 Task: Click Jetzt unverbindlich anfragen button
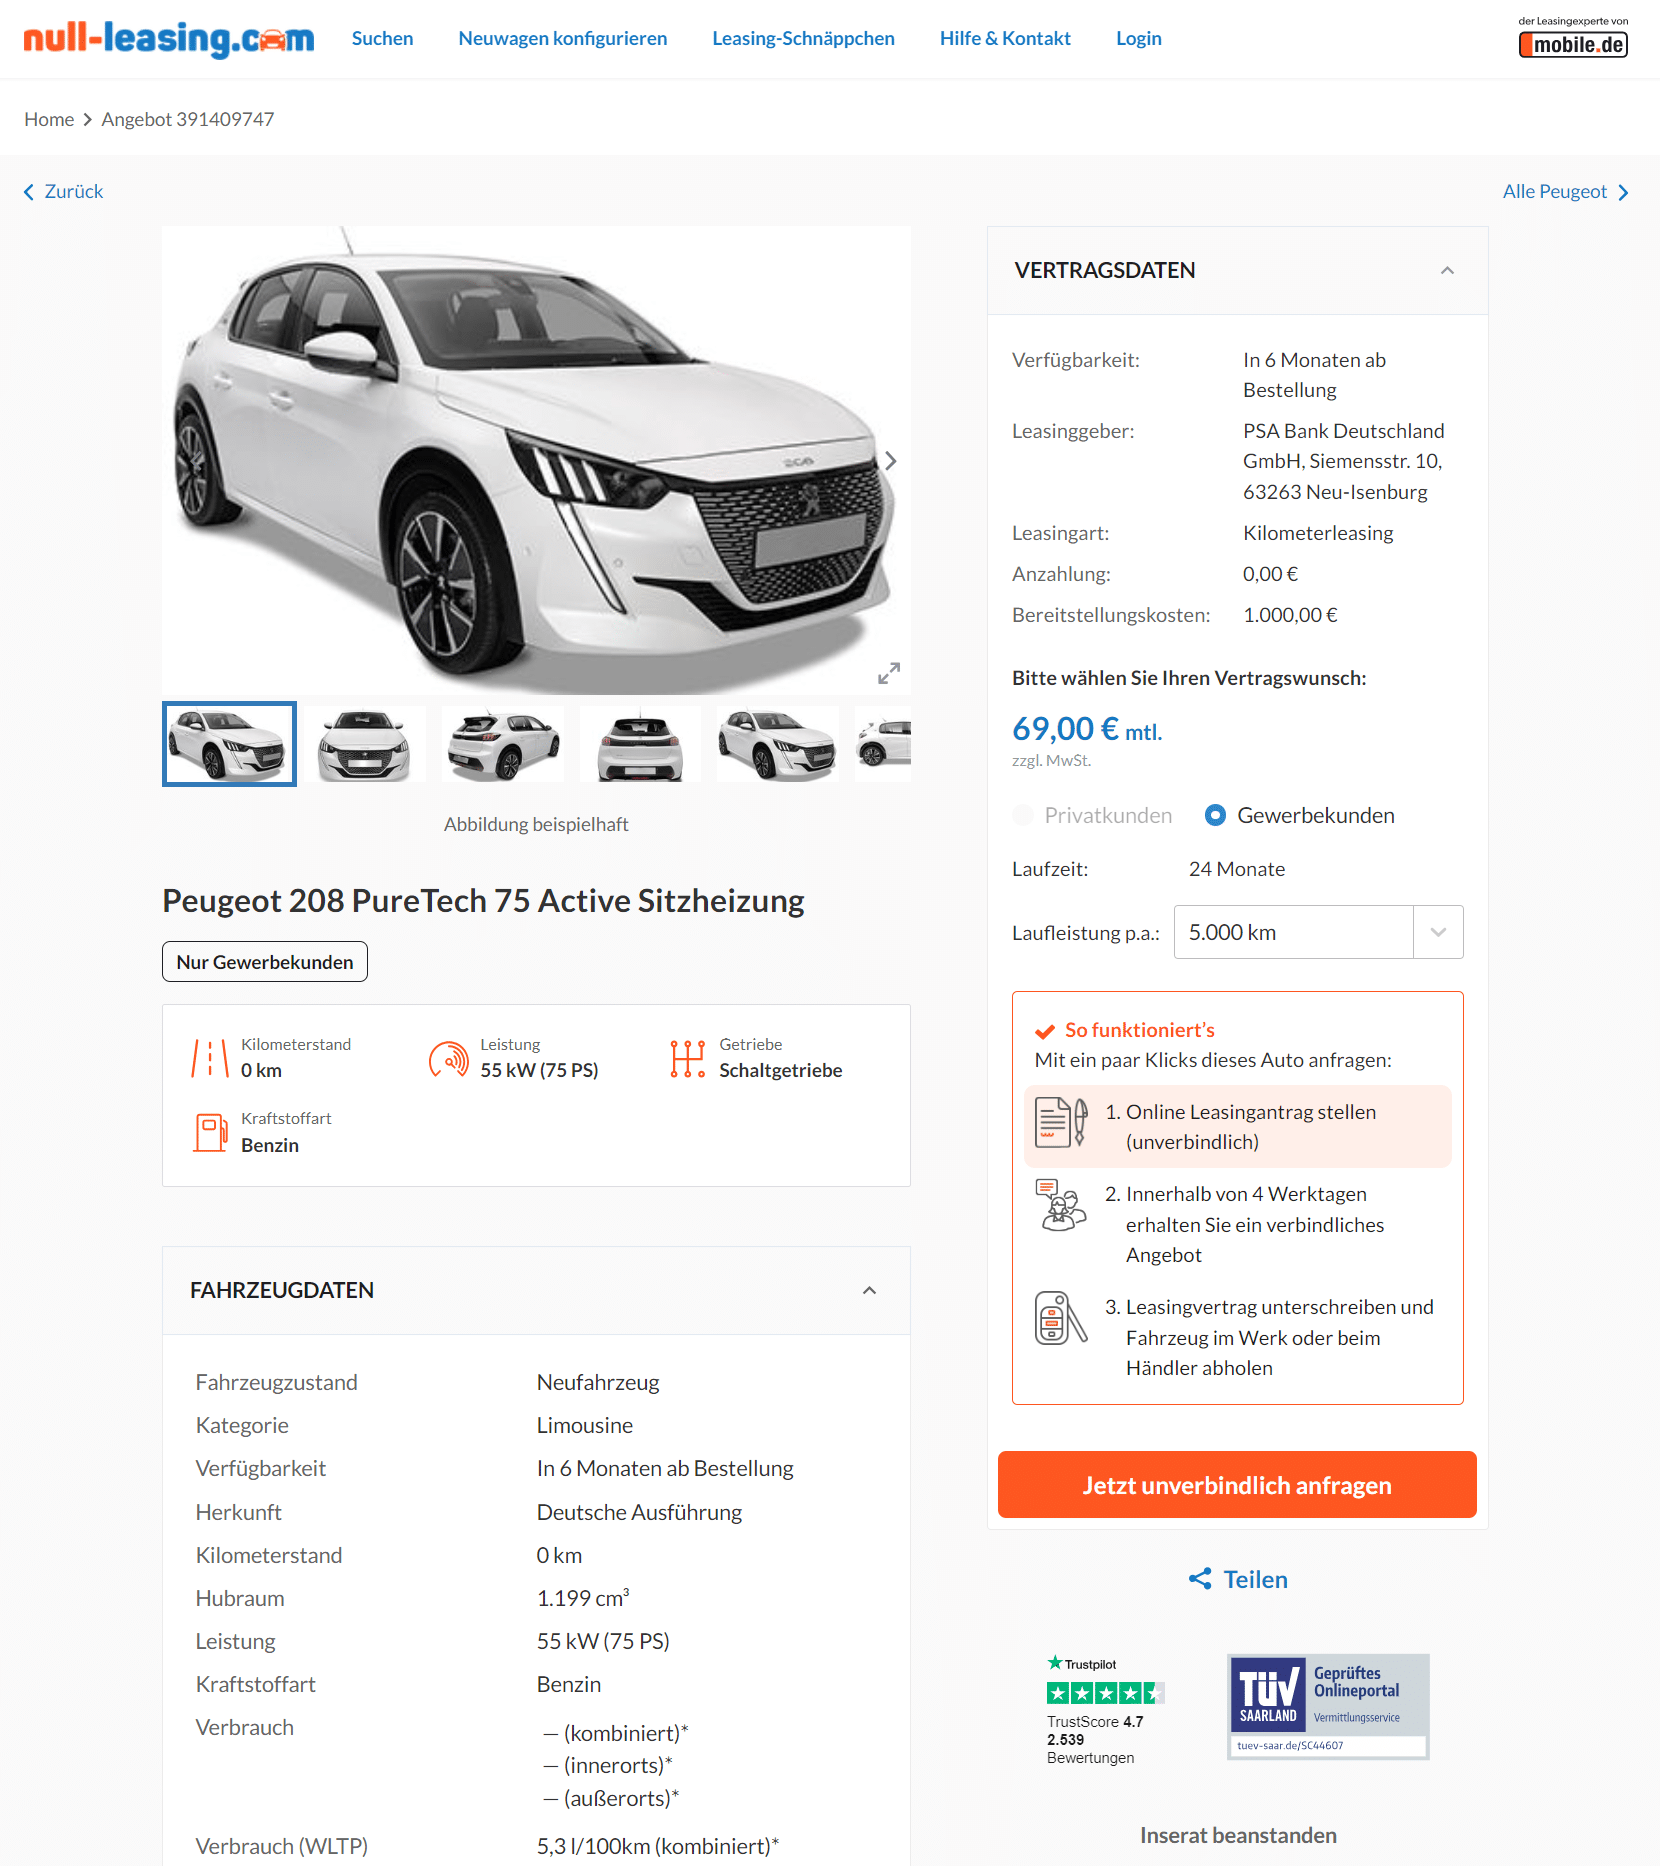1237,1485
